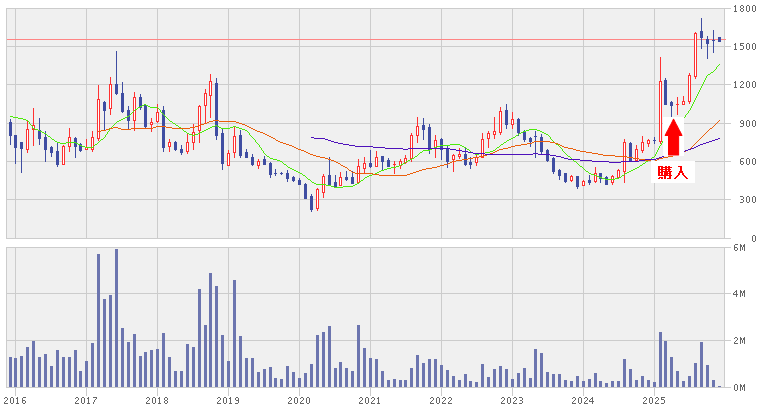Click the 300 price axis label
760x409 pixels.
coord(740,200)
